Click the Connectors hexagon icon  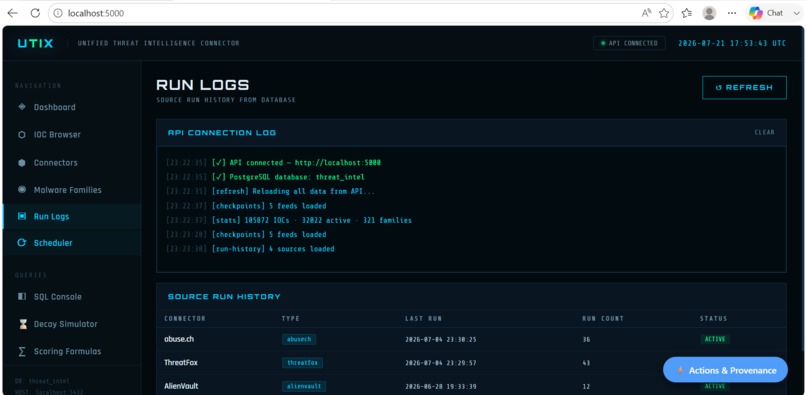22,163
